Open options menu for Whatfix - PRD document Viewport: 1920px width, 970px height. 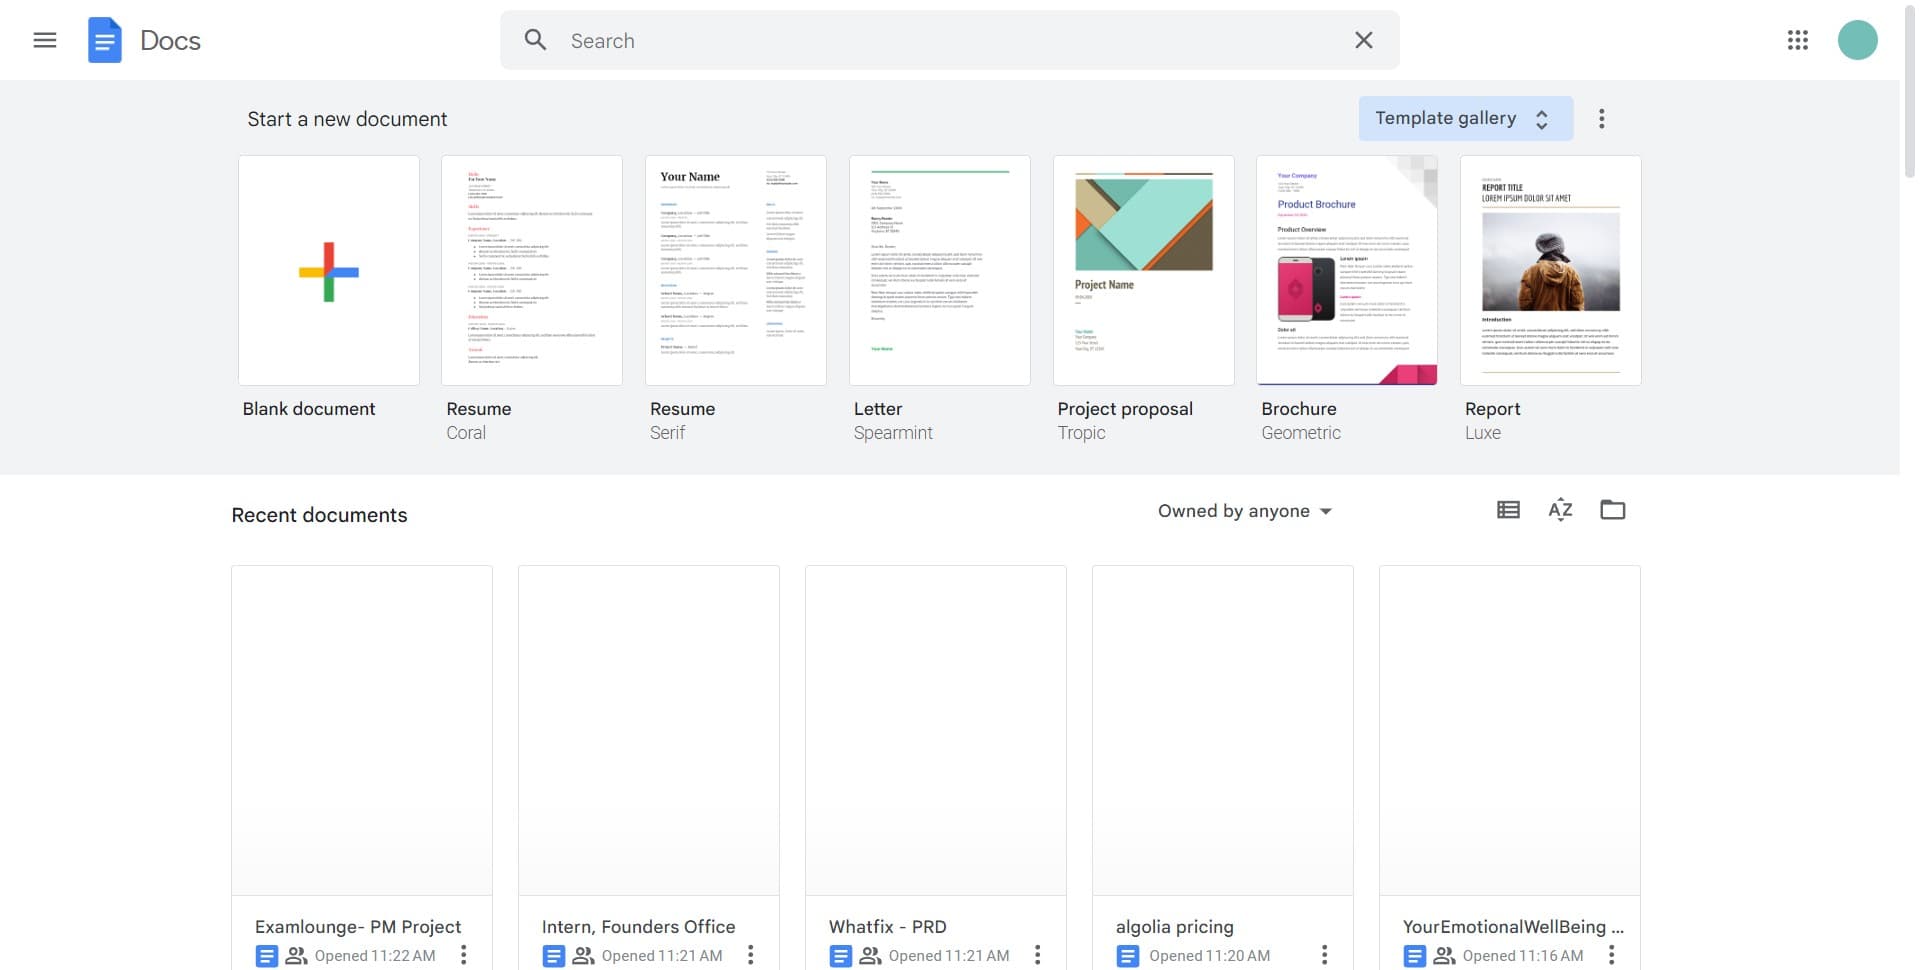[x=1038, y=955]
